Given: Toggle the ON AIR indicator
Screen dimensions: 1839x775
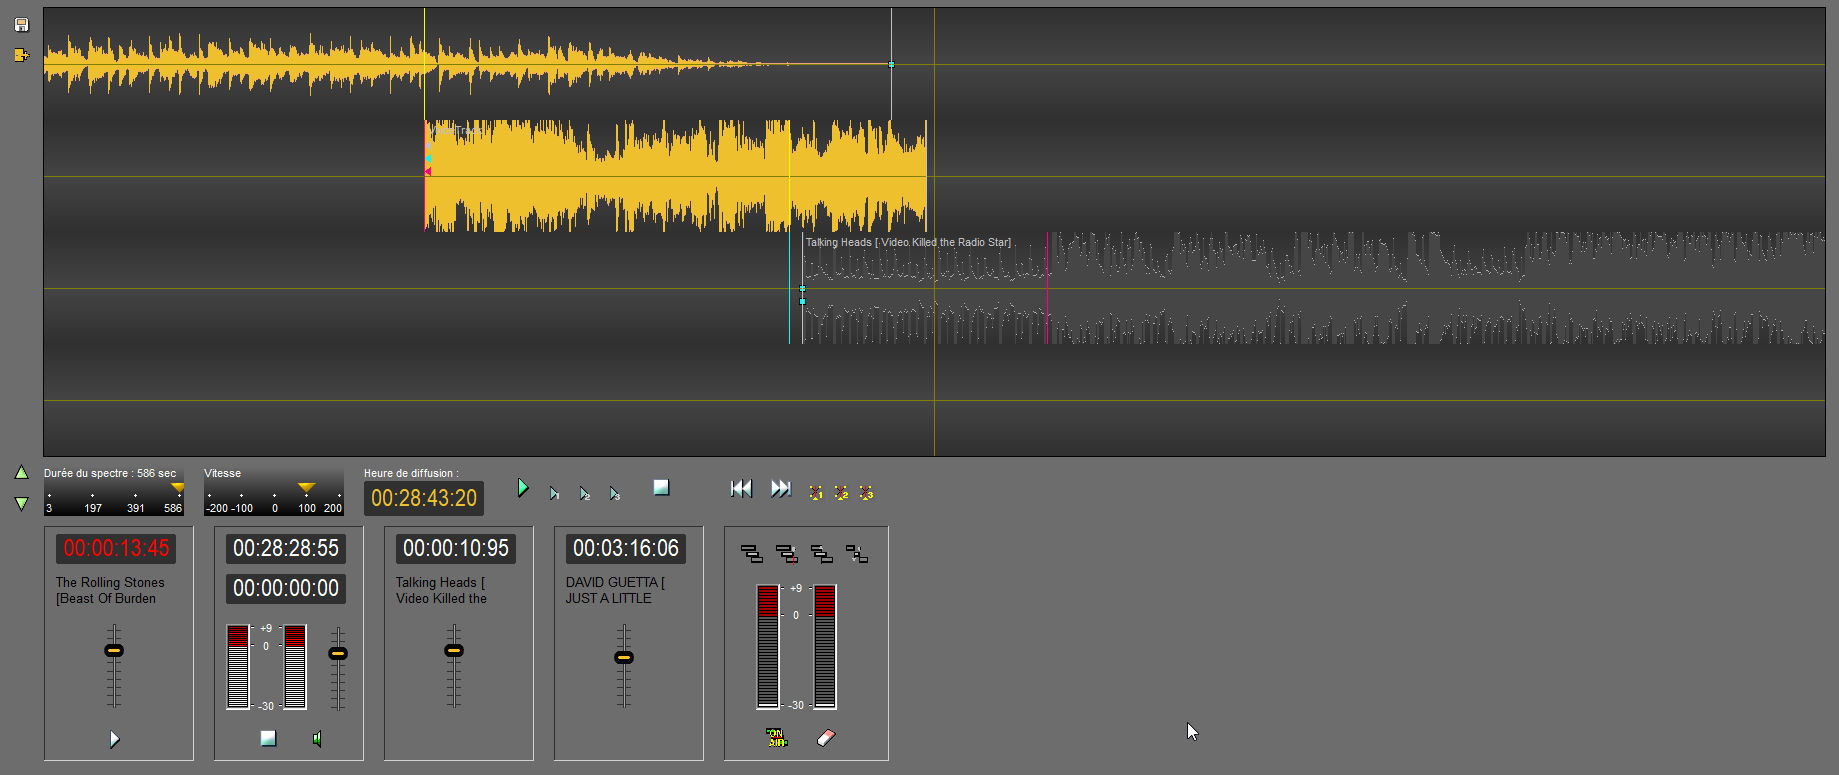Looking at the screenshot, I should 776,738.
